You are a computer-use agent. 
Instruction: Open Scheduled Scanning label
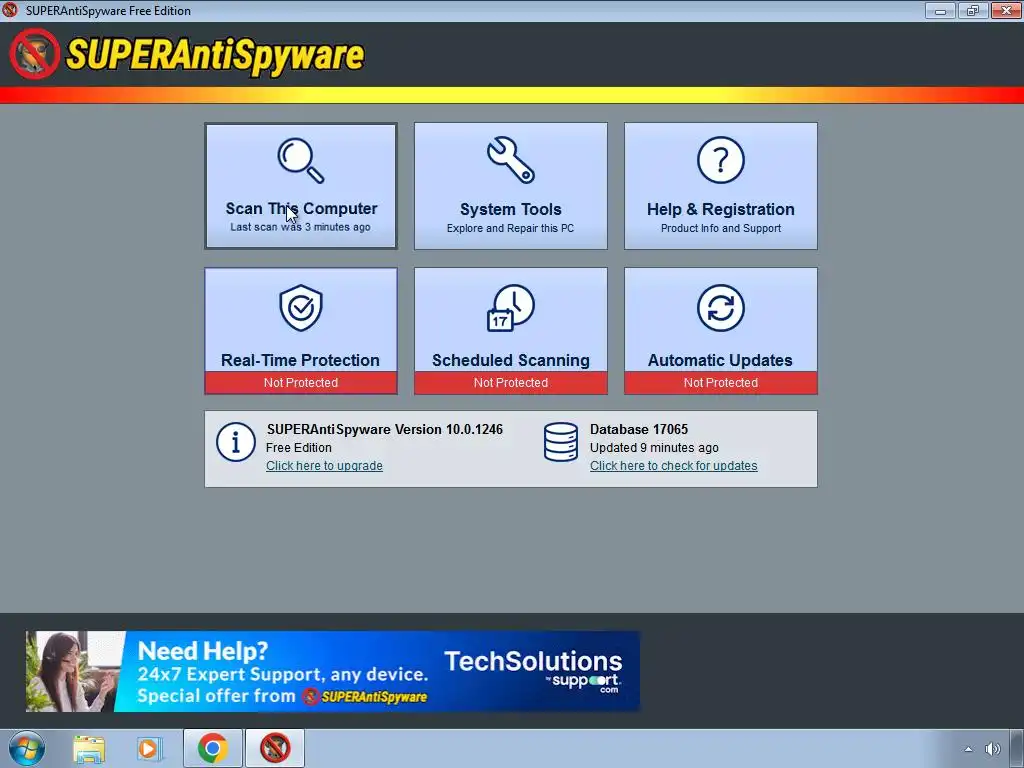tap(511, 360)
